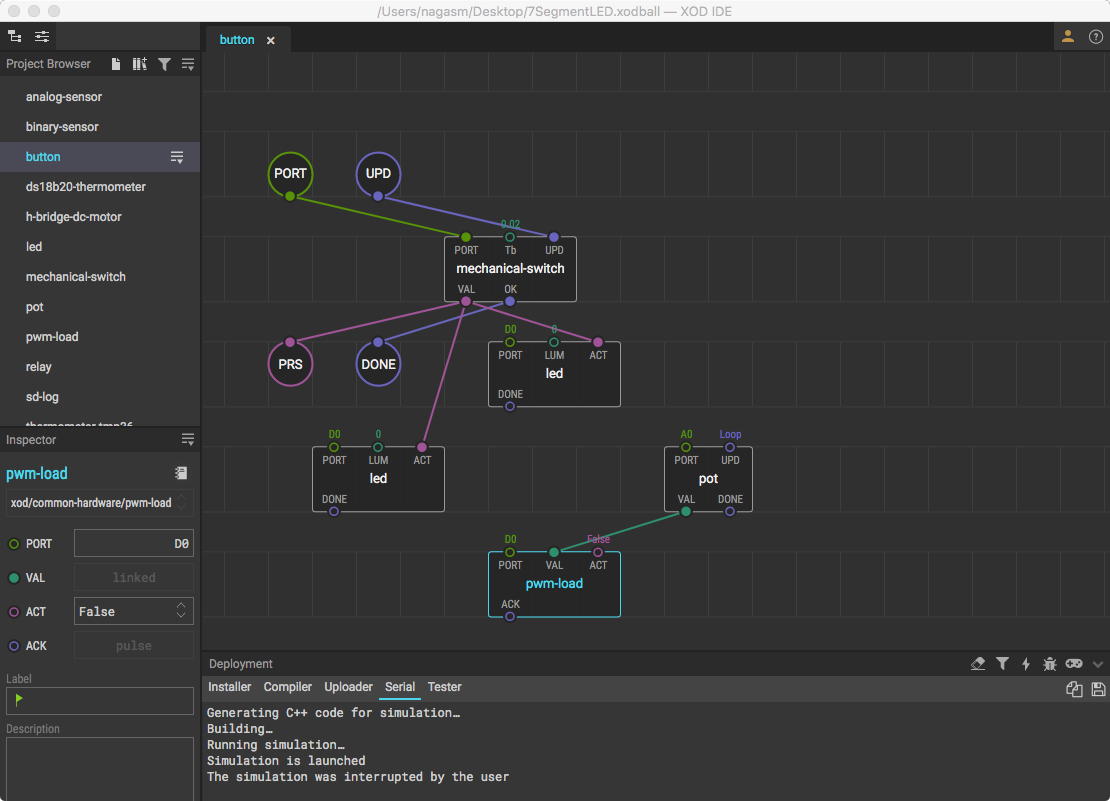Open the mechanical-switch patch in Project Browser
Image resolution: width=1110 pixels, height=801 pixels.
point(76,277)
